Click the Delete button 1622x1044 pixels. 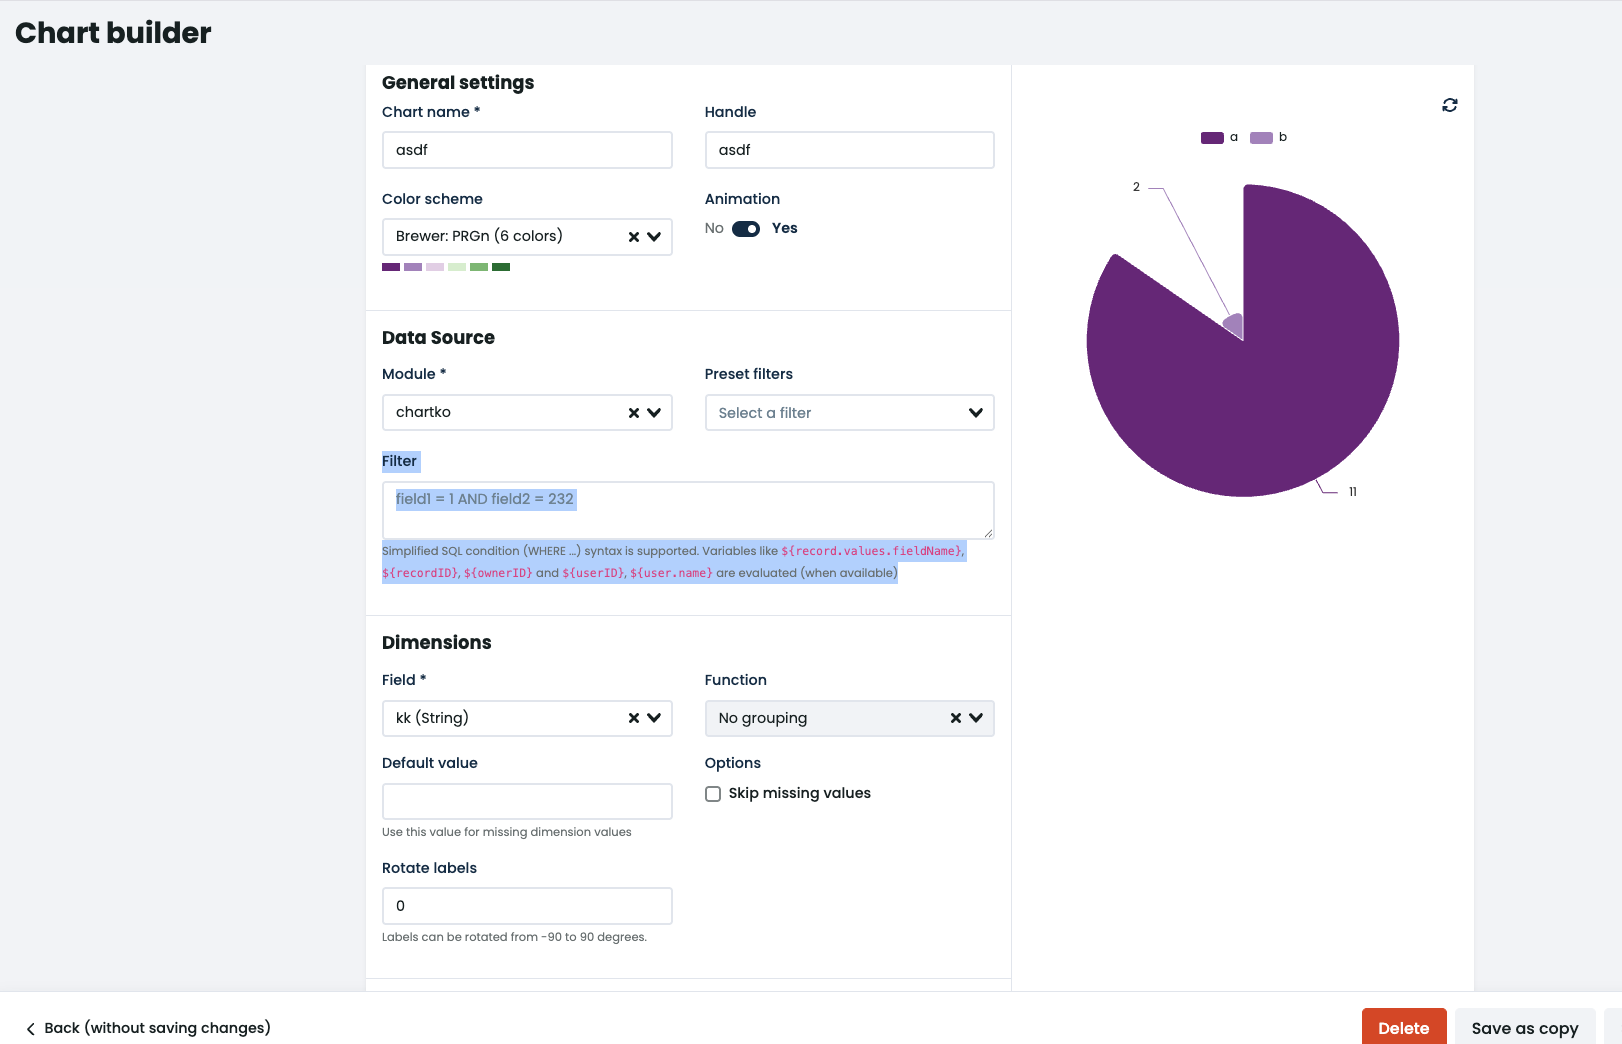pos(1404,1028)
